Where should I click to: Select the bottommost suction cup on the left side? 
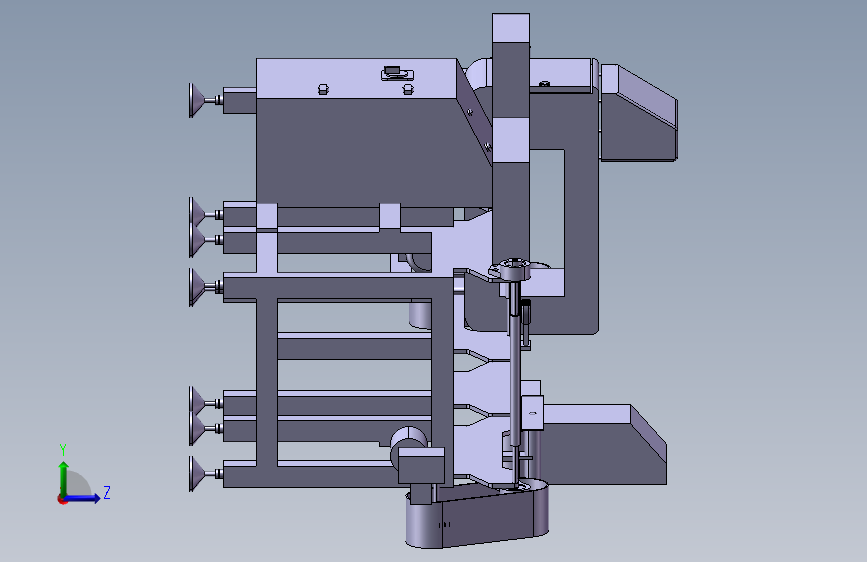[198, 473]
